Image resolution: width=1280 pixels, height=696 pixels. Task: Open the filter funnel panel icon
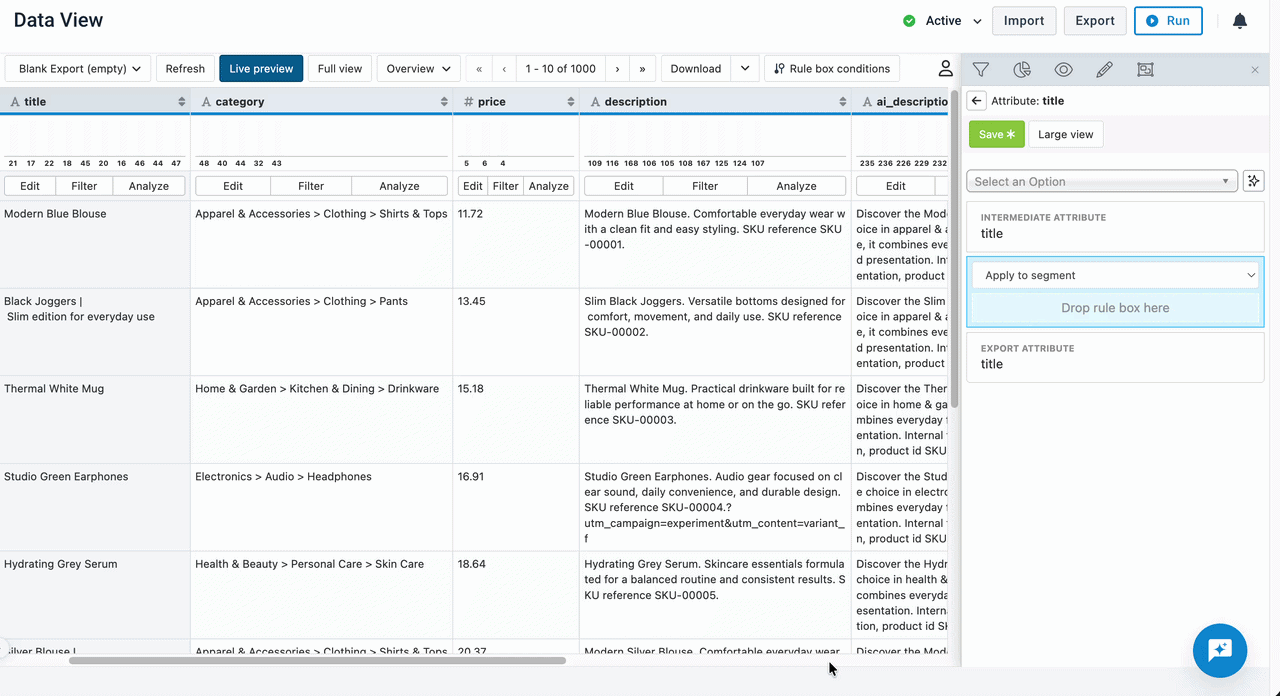click(981, 70)
